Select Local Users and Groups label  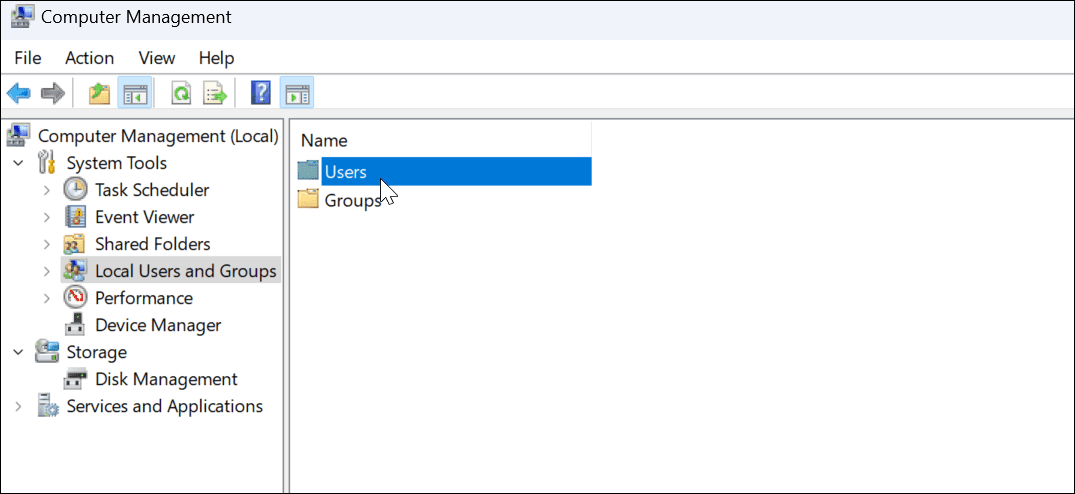(x=186, y=271)
